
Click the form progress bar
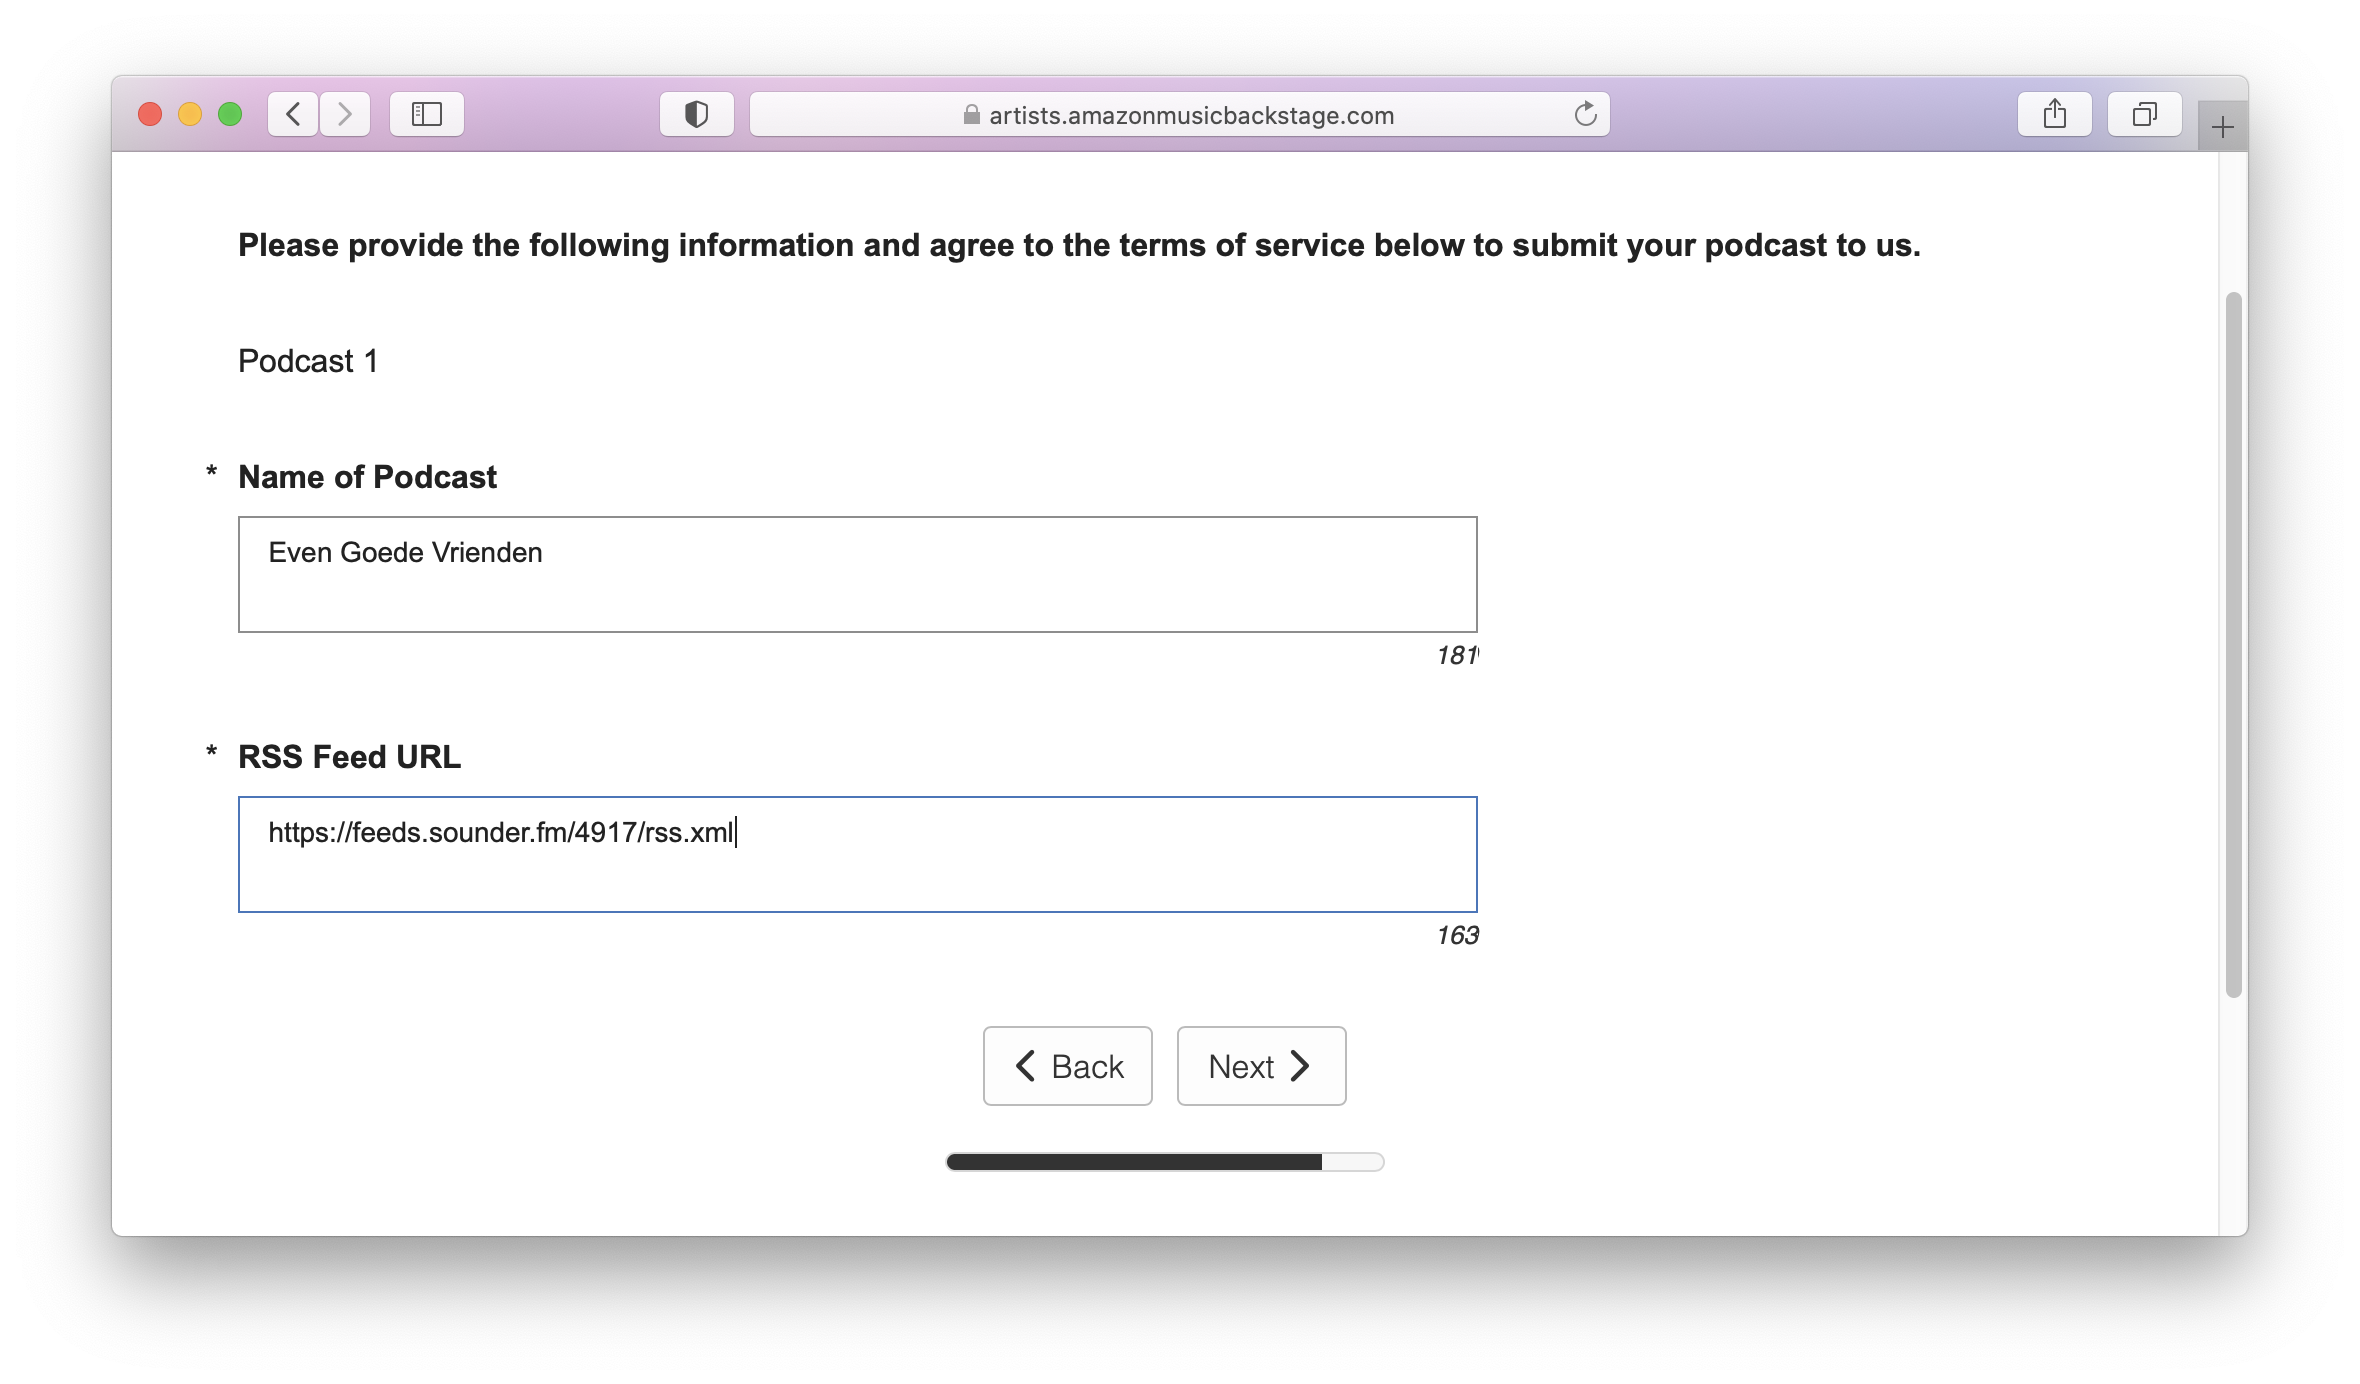click(x=1165, y=1161)
